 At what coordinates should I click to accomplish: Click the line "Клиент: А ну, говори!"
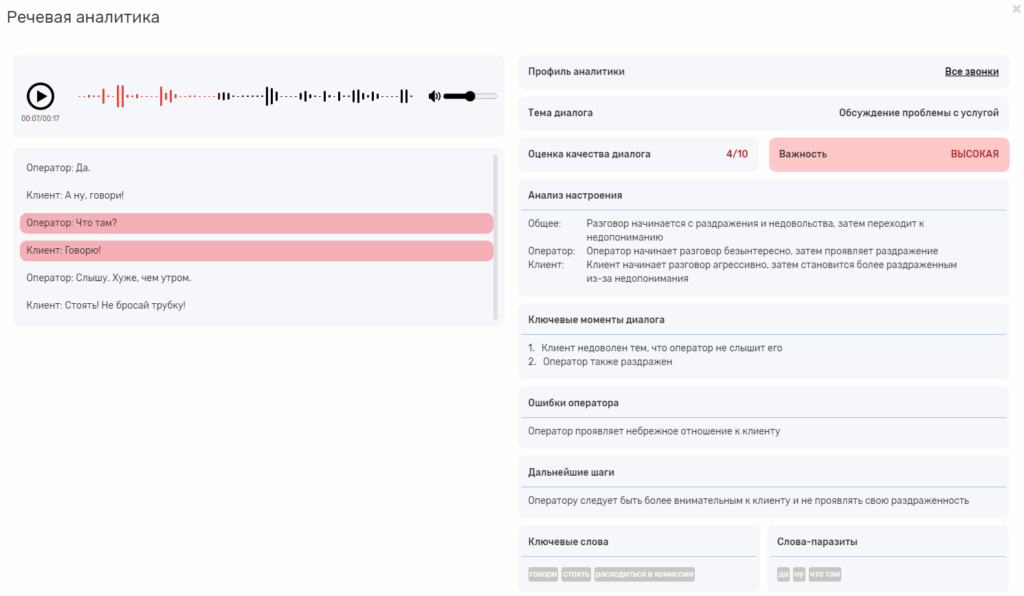tap(75, 195)
